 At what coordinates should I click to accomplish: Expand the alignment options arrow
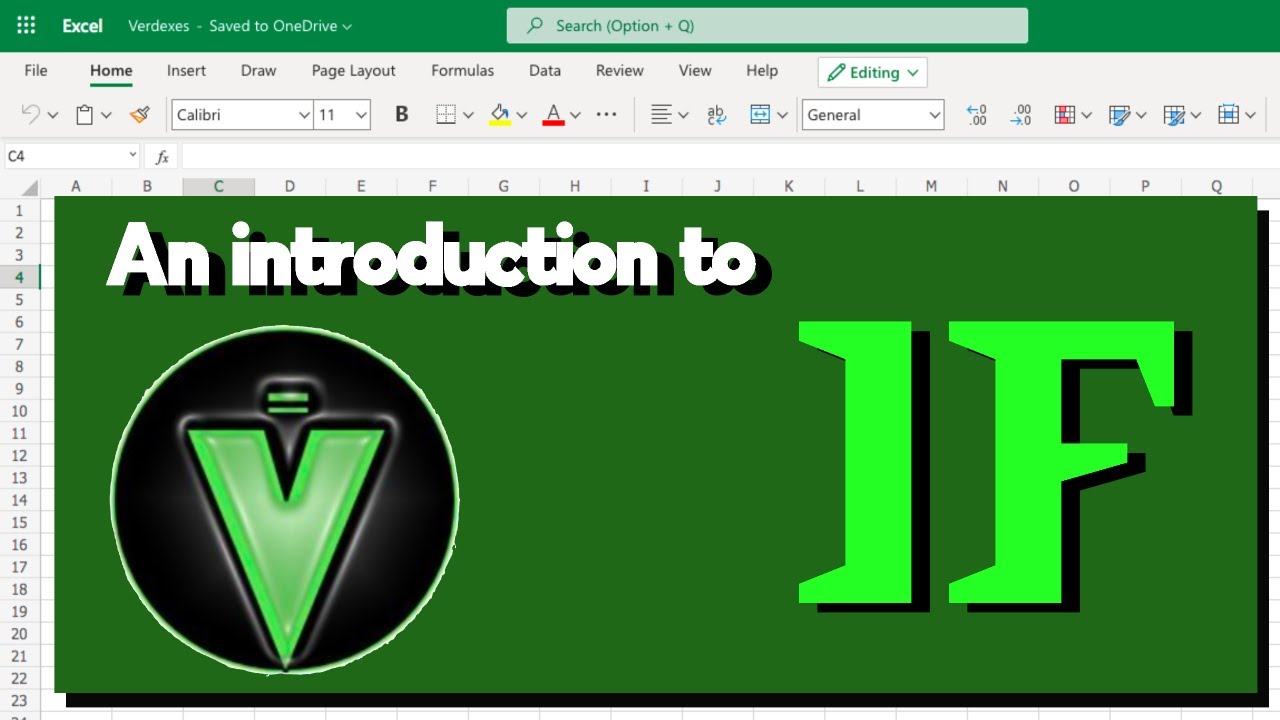tap(683, 116)
